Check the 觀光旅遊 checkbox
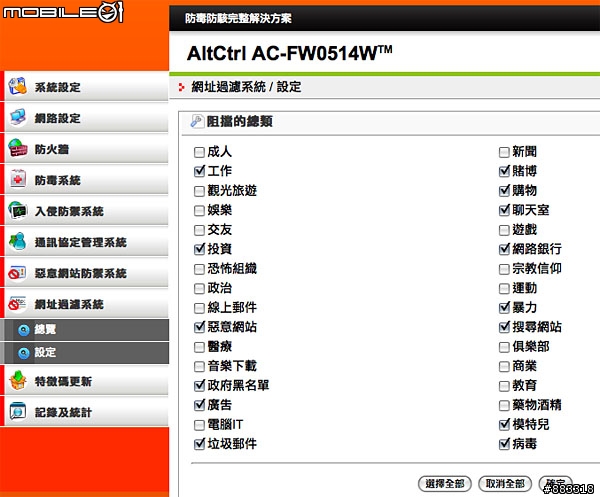600x497 pixels. pos(199,191)
